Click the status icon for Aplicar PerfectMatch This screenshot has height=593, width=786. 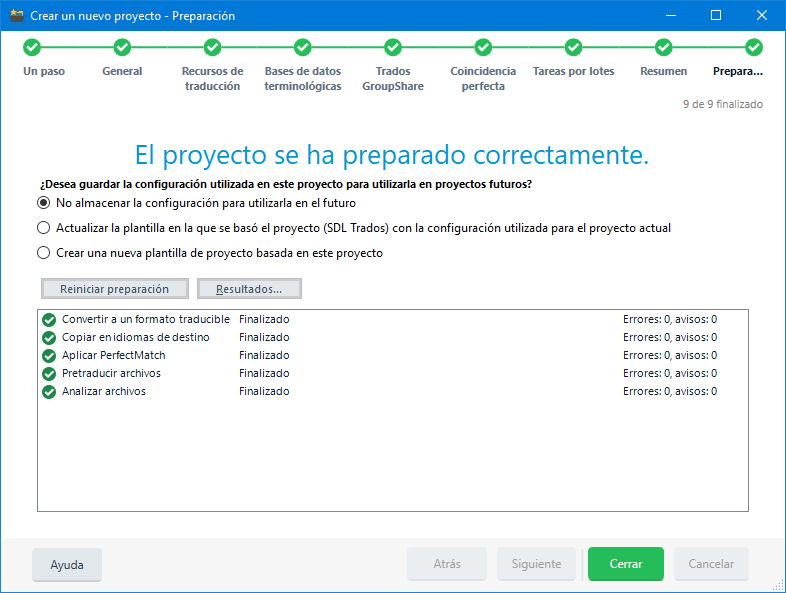(49, 356)
